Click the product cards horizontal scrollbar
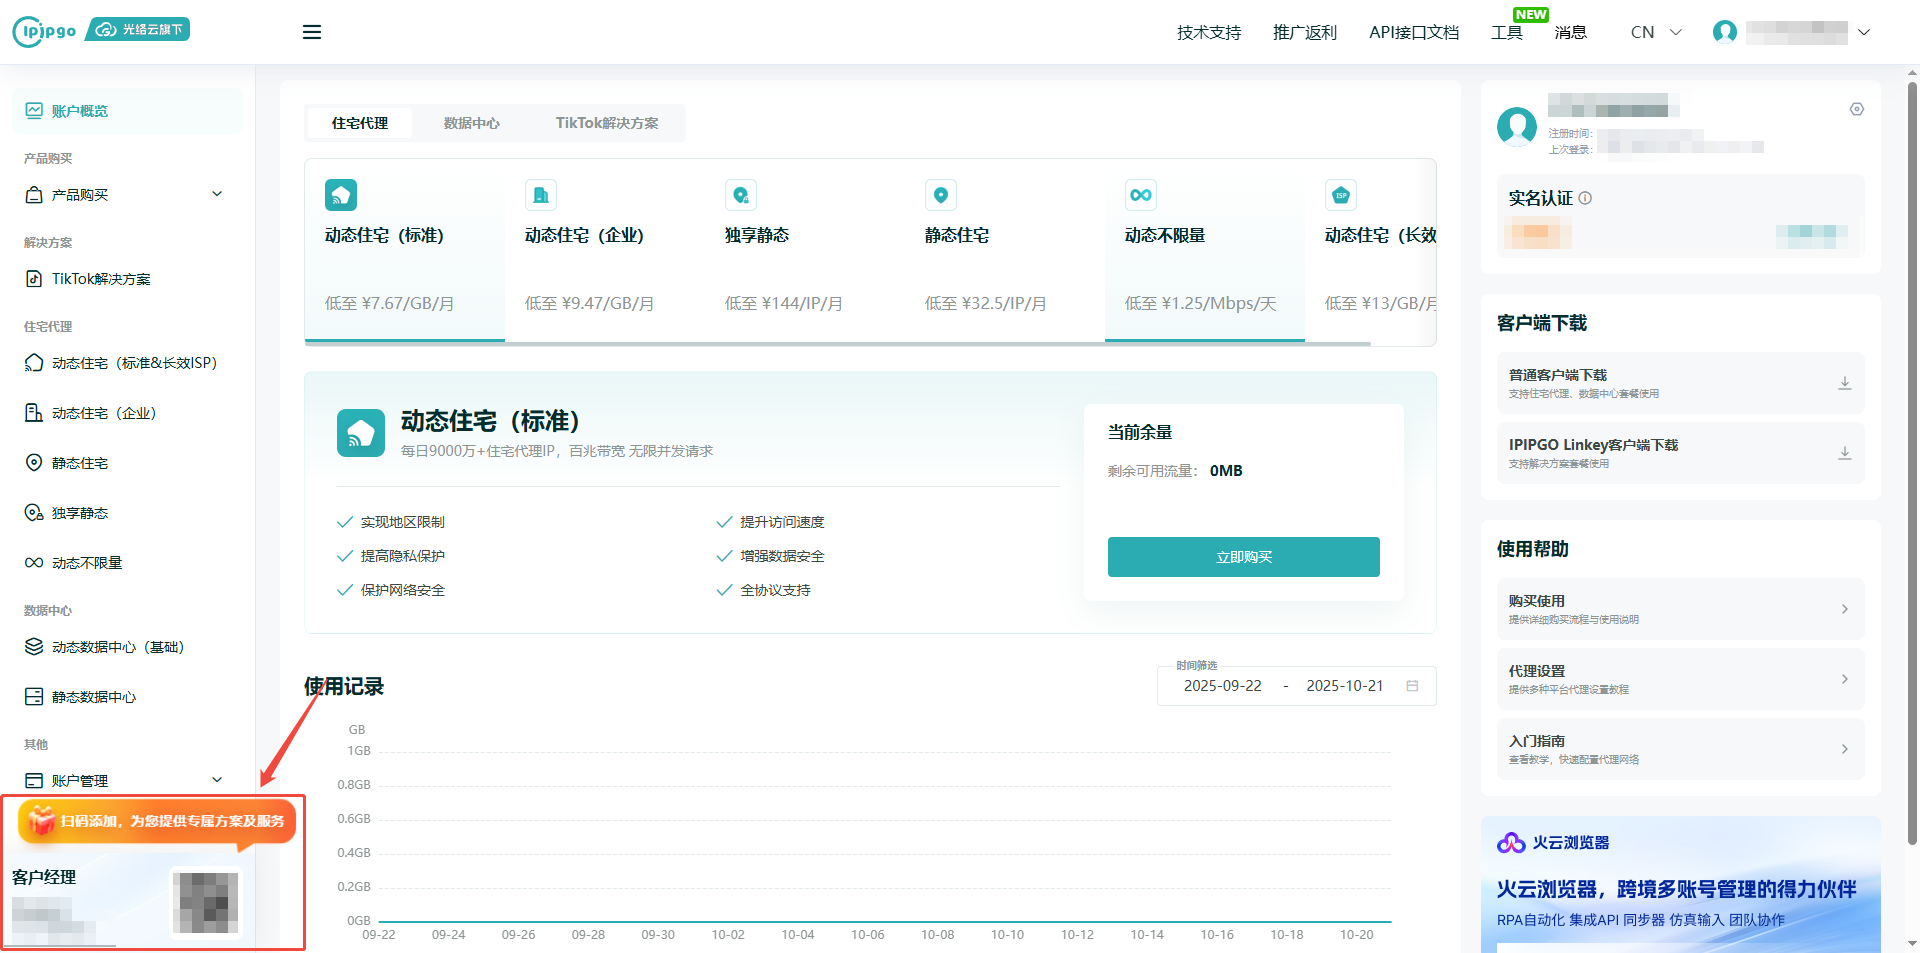Image resolution: width=1920 pixels, height=953 pixels. 837,343
